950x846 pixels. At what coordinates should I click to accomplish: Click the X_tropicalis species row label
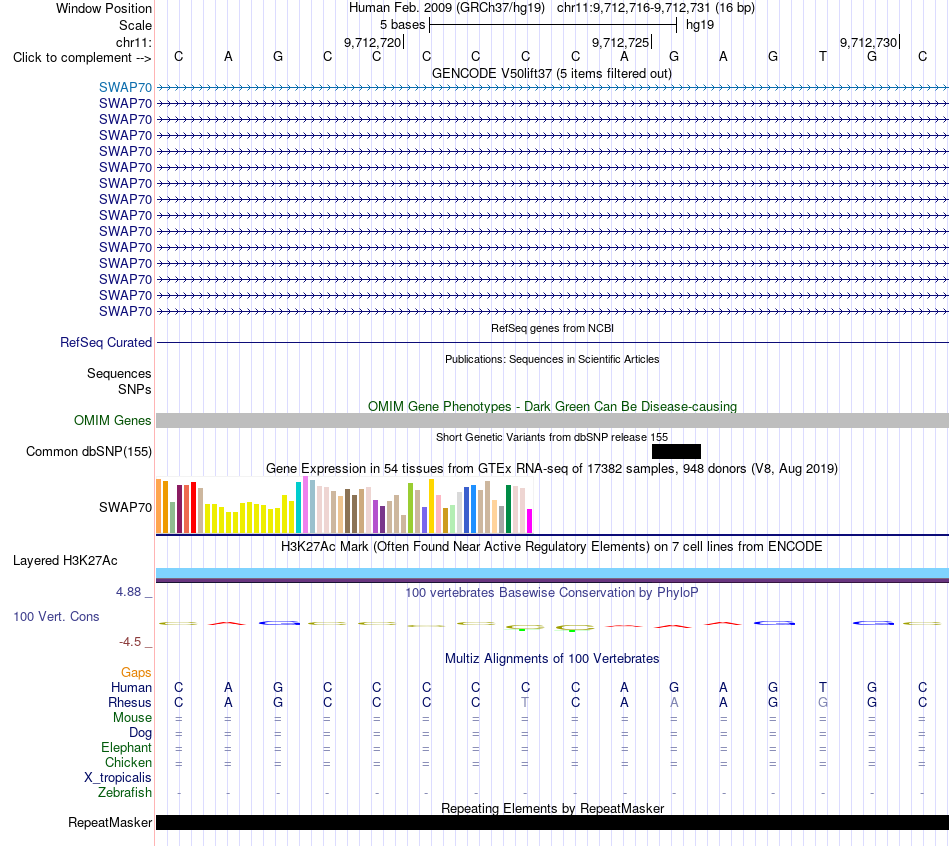pos(118,778)
